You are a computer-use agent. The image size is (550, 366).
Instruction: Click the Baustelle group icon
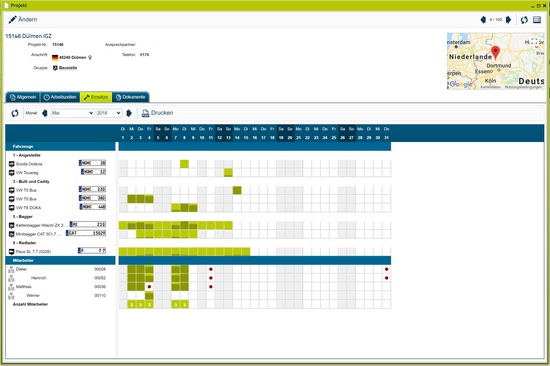tap(55, 68)
